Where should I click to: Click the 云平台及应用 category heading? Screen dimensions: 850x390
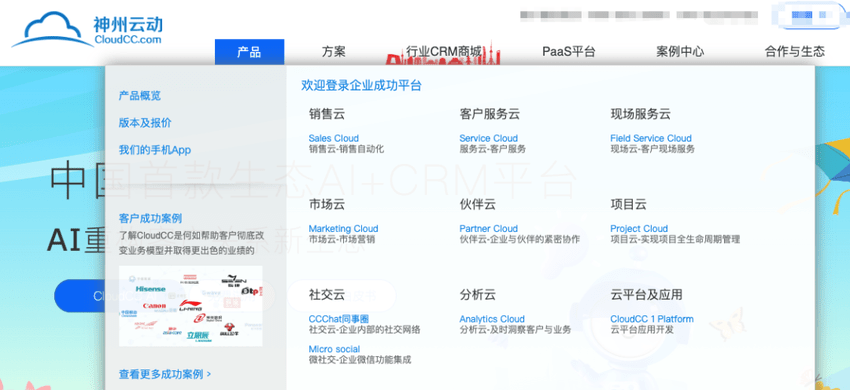[646, 295]
